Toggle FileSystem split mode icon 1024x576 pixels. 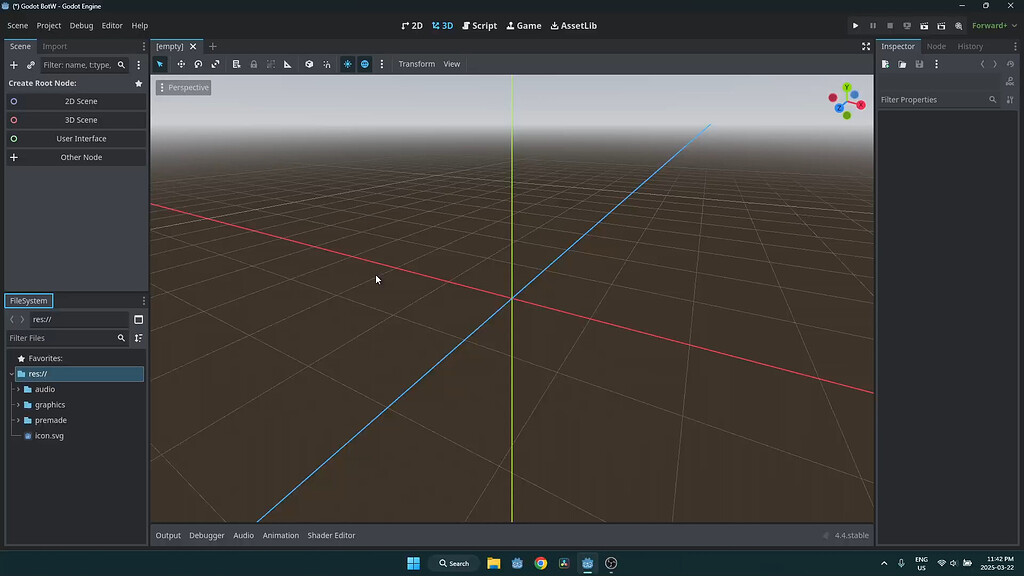pos(138,319)
